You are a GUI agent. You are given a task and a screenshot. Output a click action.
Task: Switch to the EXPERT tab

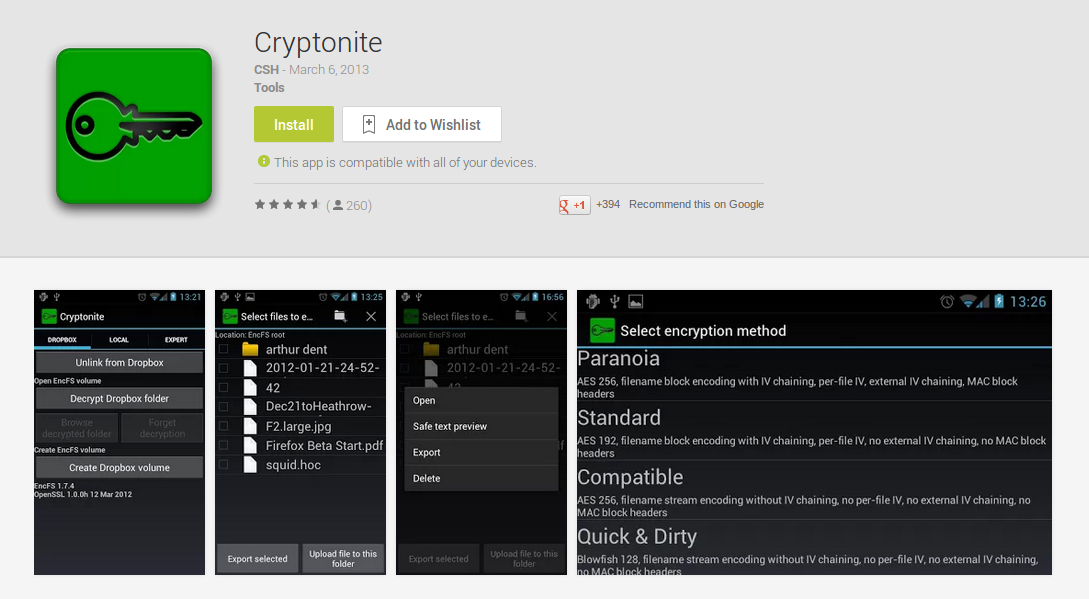point(176,340)
